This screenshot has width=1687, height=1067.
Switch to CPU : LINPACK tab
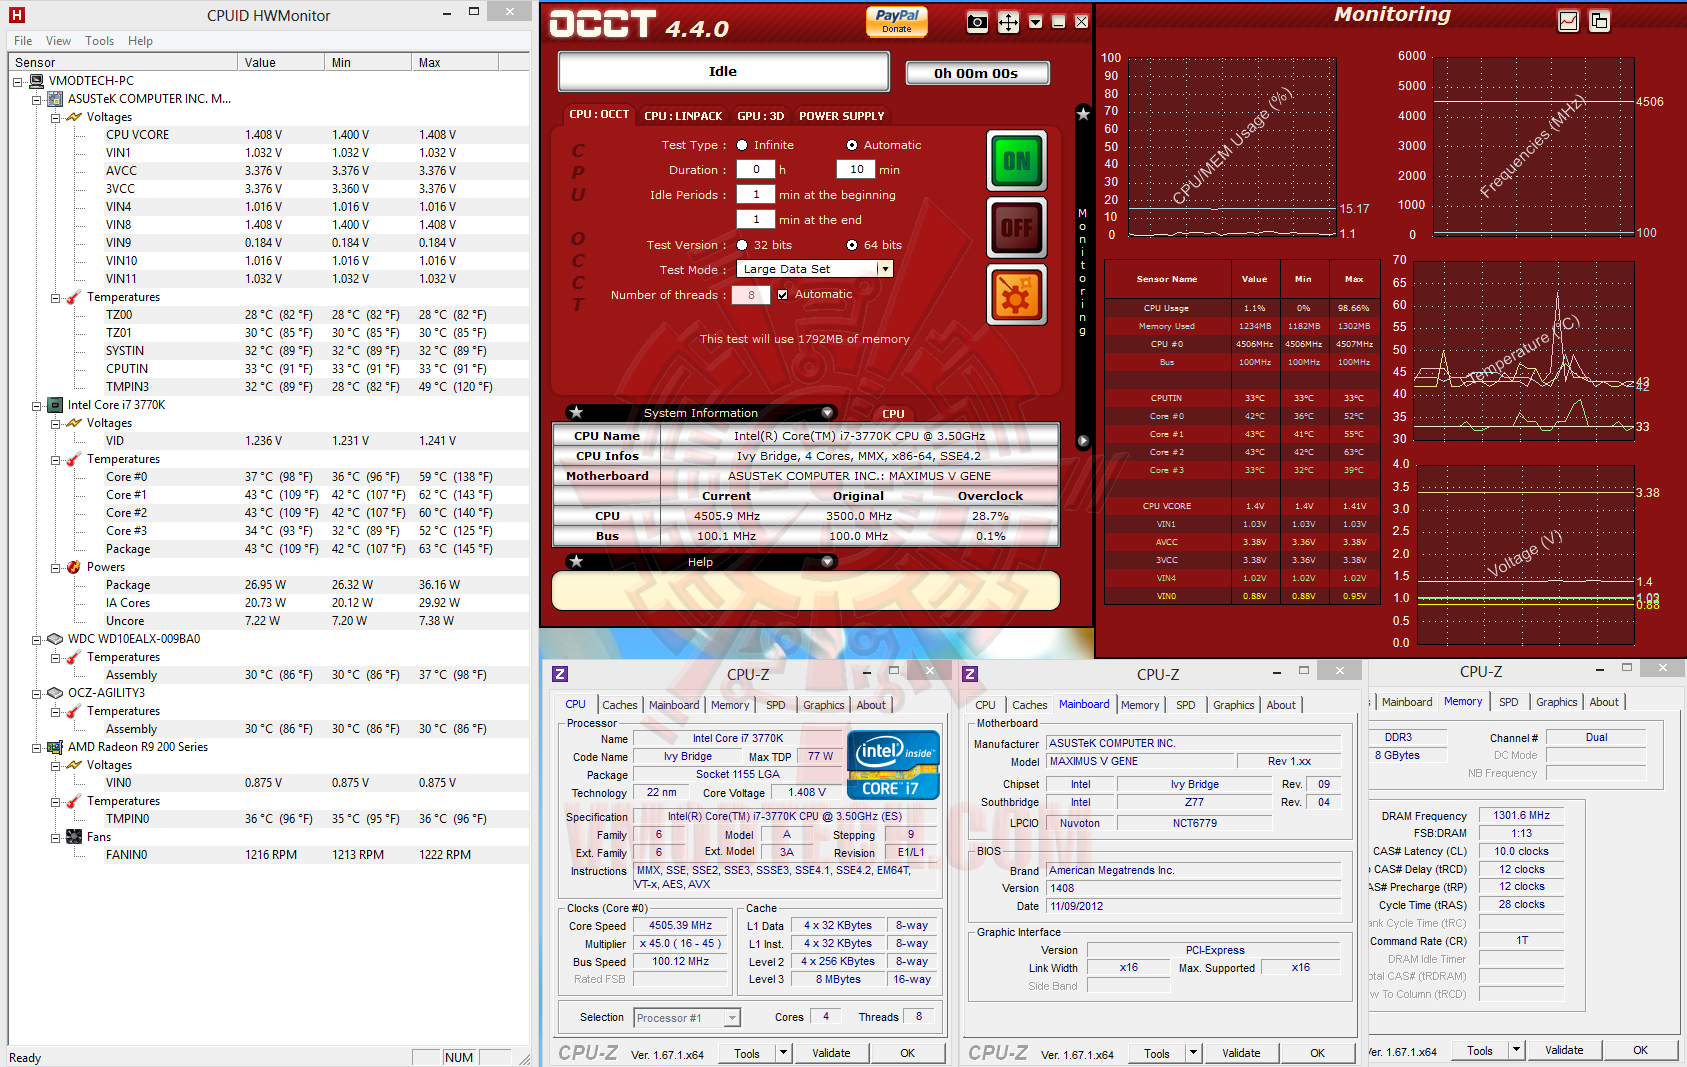click(x=683, y=116)
